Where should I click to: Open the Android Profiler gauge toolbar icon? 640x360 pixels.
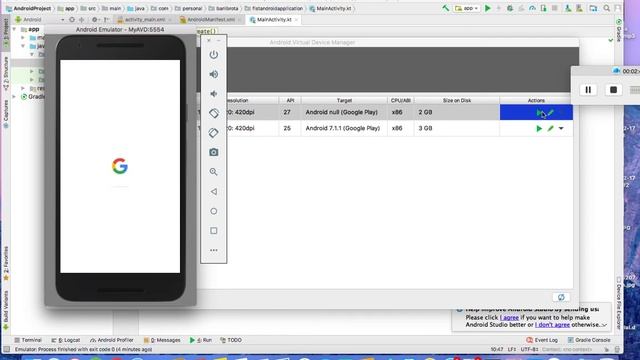(532, 8)
